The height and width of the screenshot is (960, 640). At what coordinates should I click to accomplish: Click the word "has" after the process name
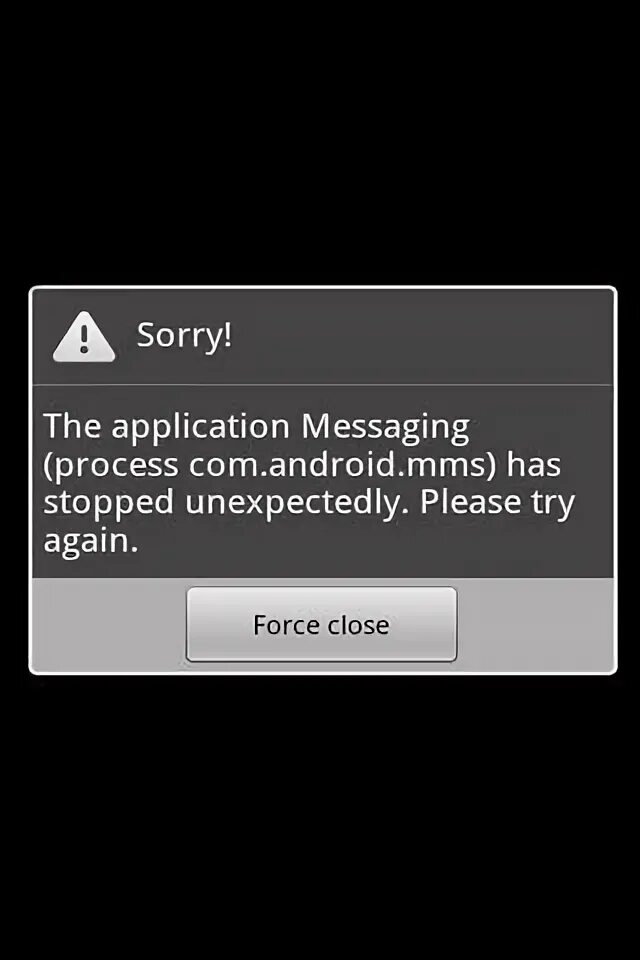(533, 465)
